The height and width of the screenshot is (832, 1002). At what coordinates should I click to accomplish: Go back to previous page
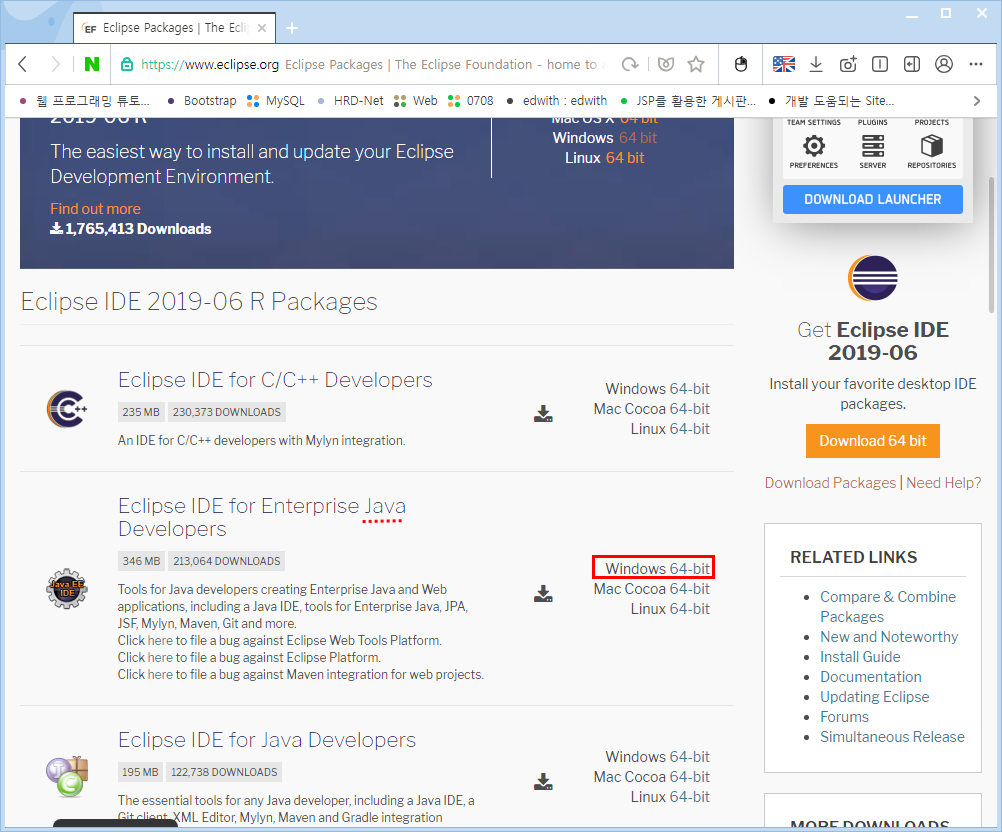23,64
